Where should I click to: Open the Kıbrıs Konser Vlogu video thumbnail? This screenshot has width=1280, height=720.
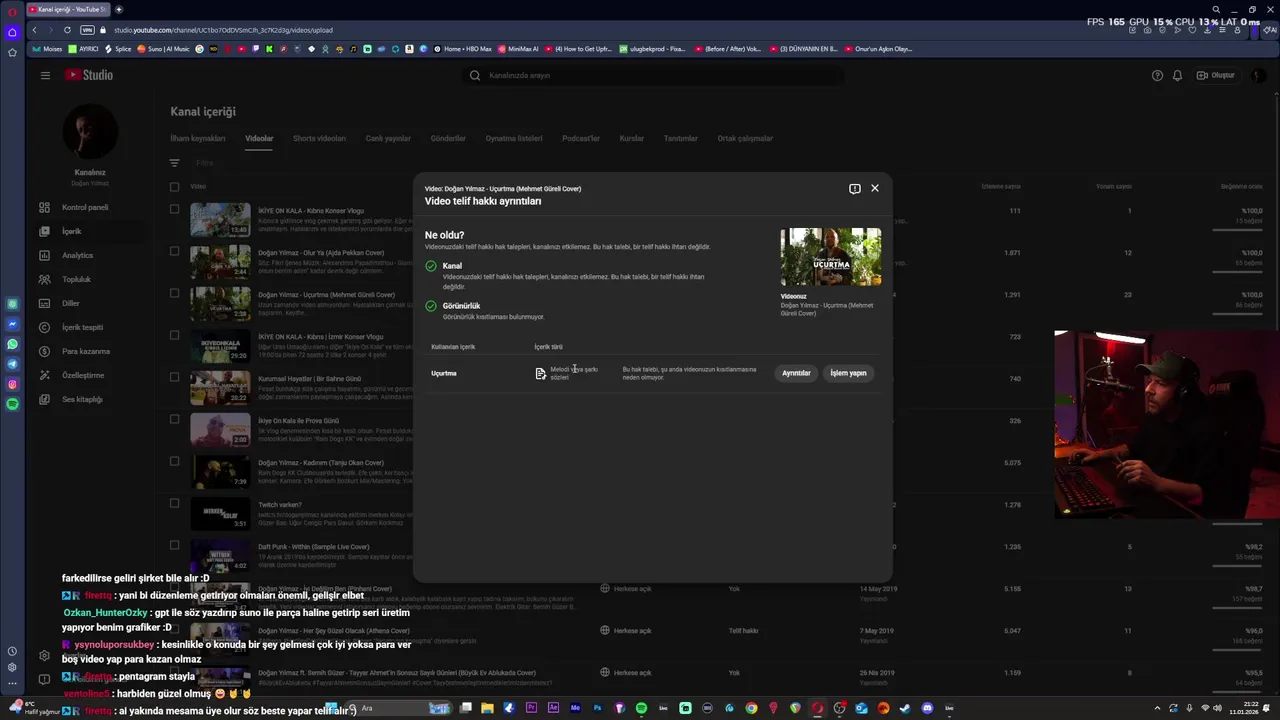click(220, 220)
